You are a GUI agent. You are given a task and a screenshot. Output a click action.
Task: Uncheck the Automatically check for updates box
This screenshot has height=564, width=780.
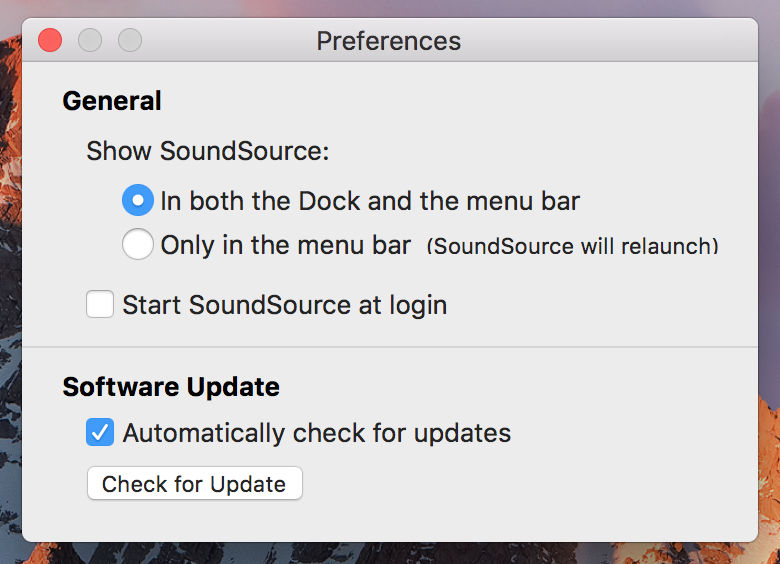pos(100,432)
